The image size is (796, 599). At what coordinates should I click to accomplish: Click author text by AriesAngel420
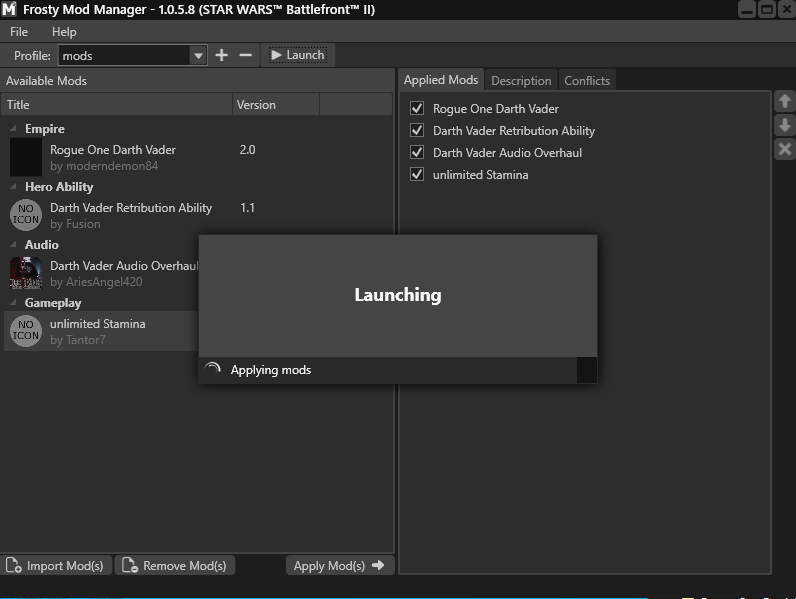point(96,282)
